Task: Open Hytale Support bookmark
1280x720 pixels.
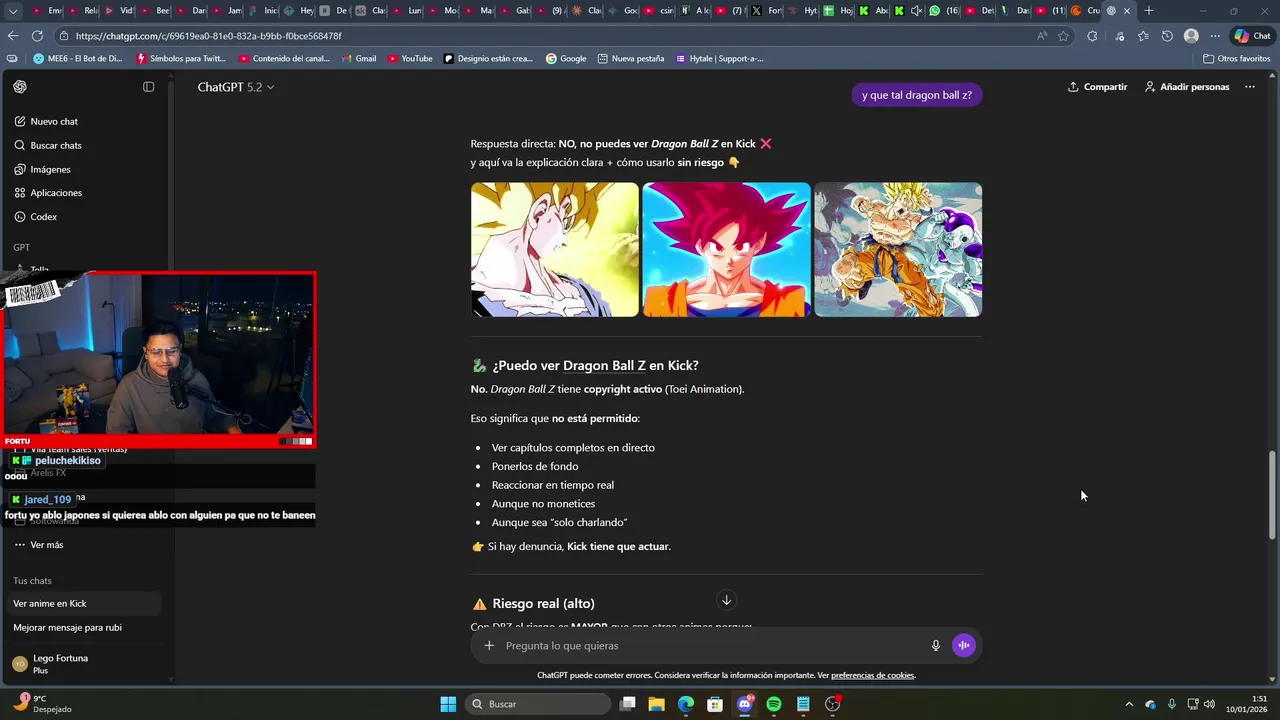Action: tap(719, 59)
